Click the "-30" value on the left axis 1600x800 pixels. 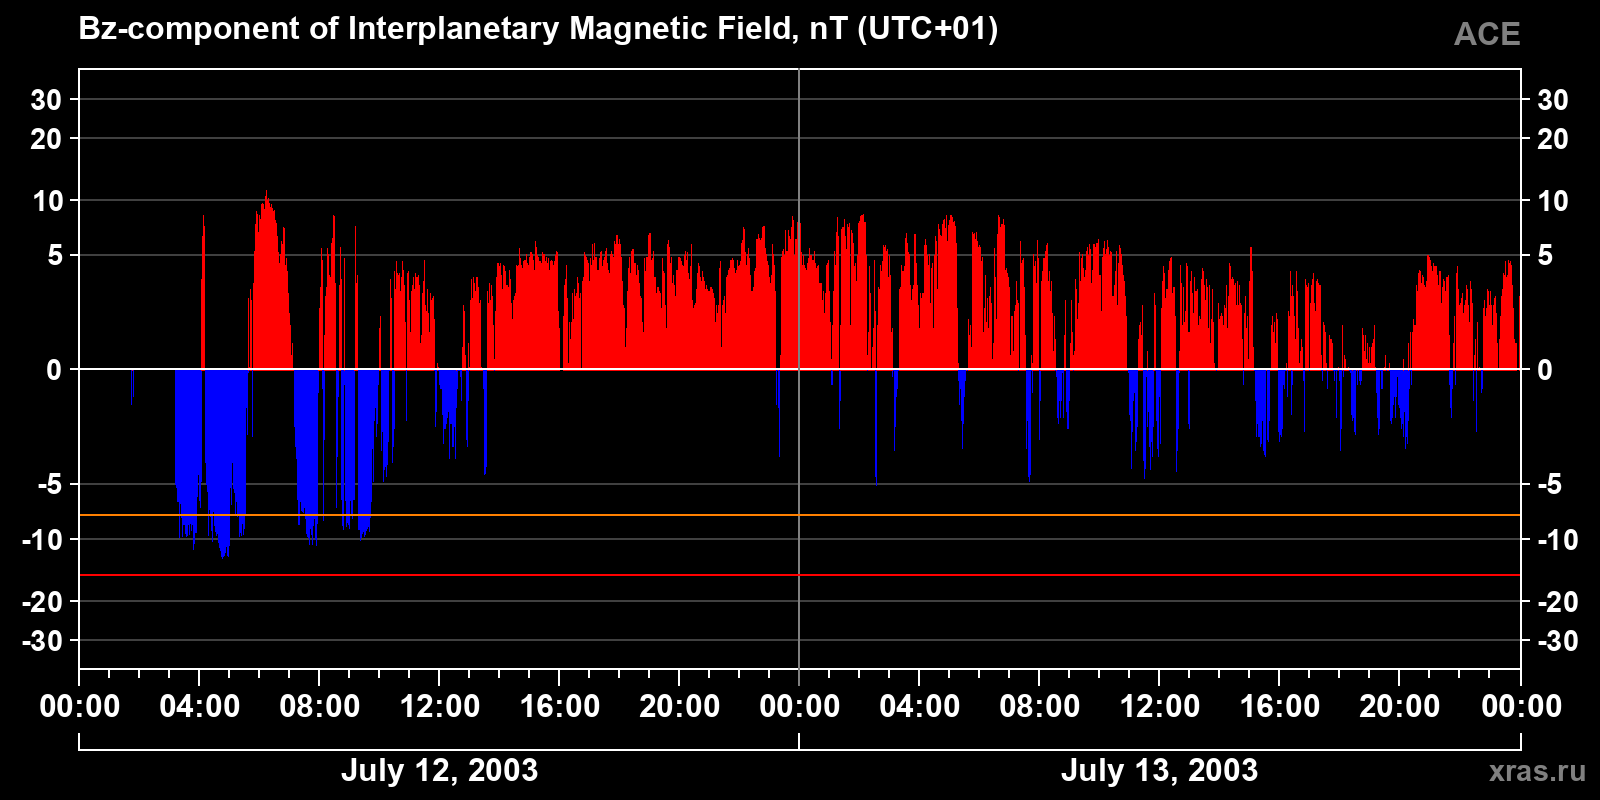pyautogui.click(x=42, y=641)
